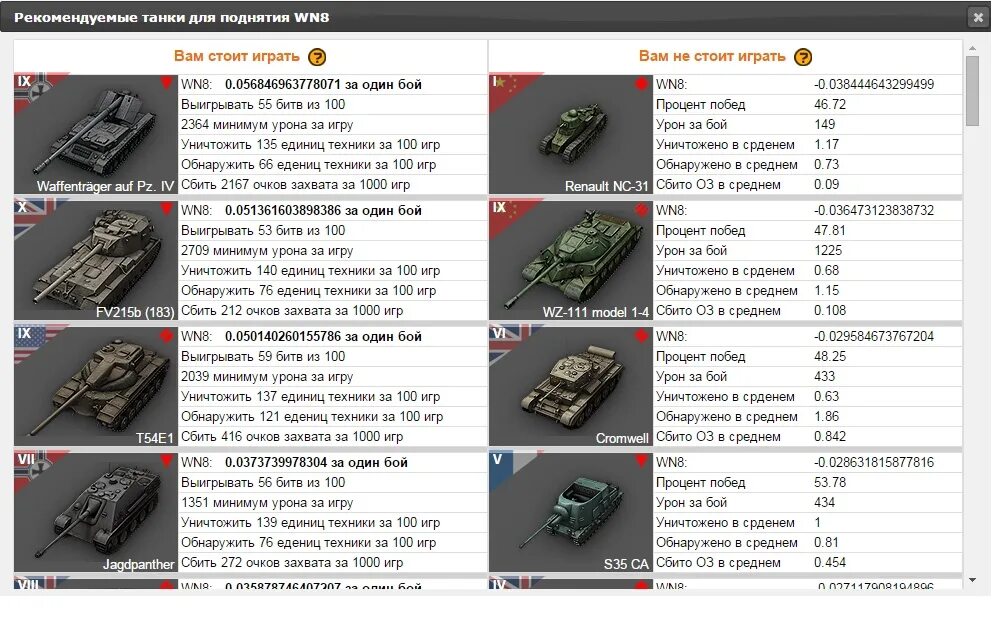Click the scrollbar down arrow
The image size is (1008, 630).
coord(972,580)
